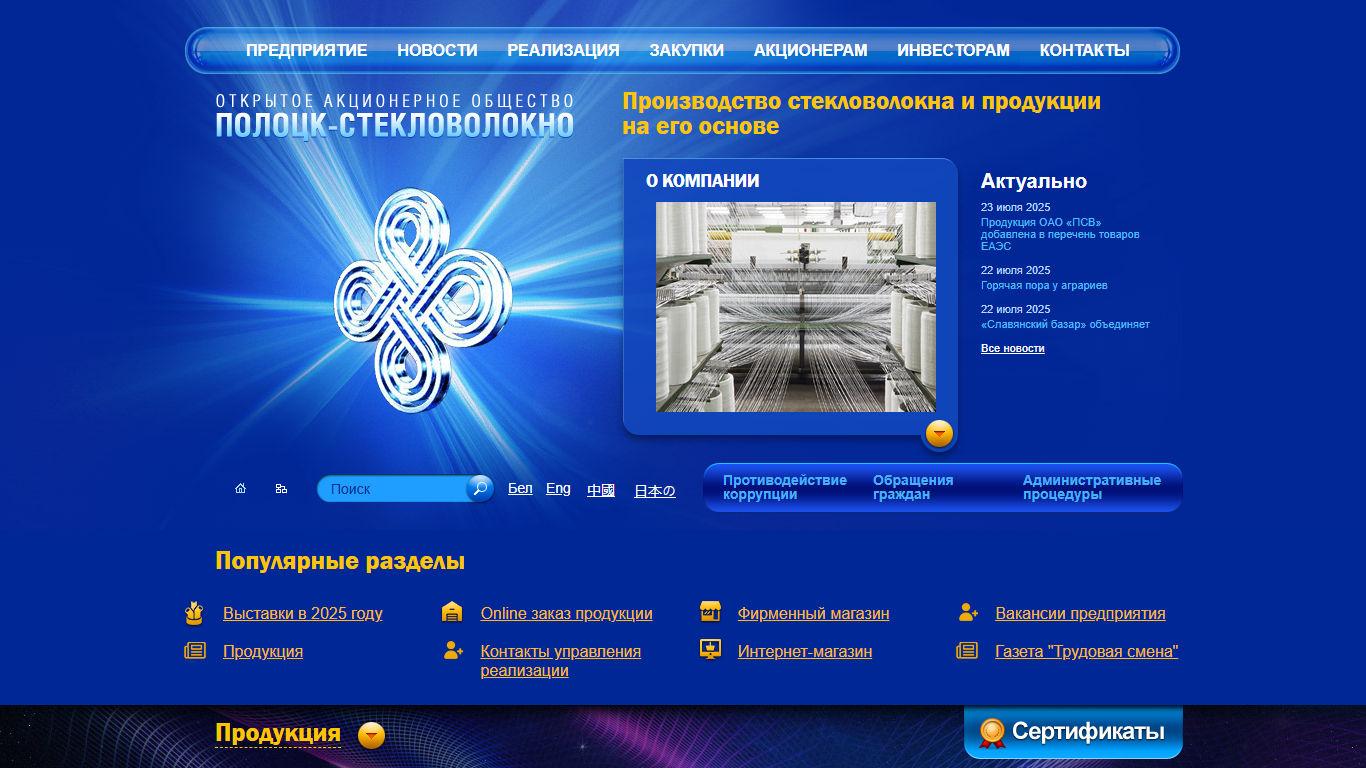Screen dimensions: 1366x768
Task: Click the Актуально heading
Action: click(1033, 181)
